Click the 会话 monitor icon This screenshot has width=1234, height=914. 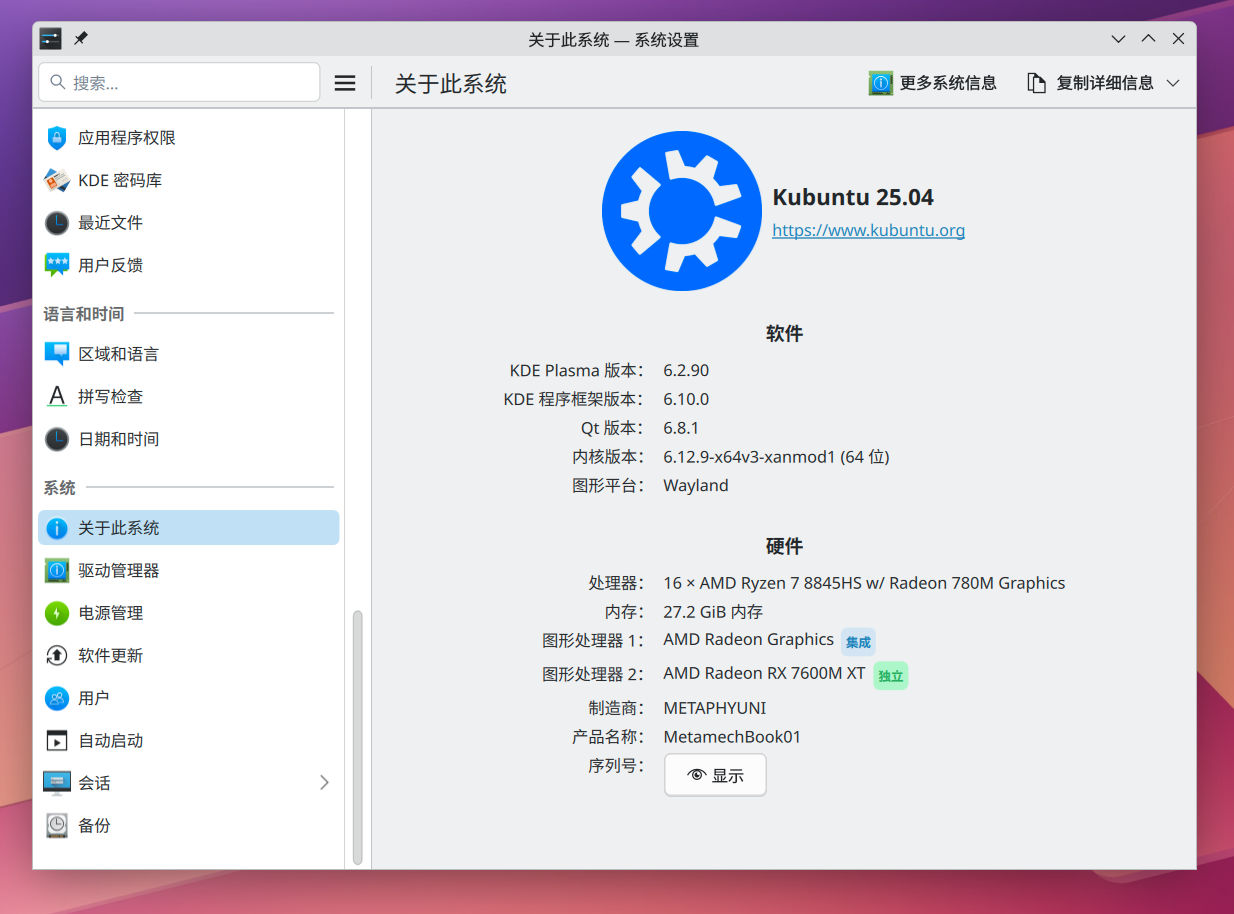click(x=57, y=783)
